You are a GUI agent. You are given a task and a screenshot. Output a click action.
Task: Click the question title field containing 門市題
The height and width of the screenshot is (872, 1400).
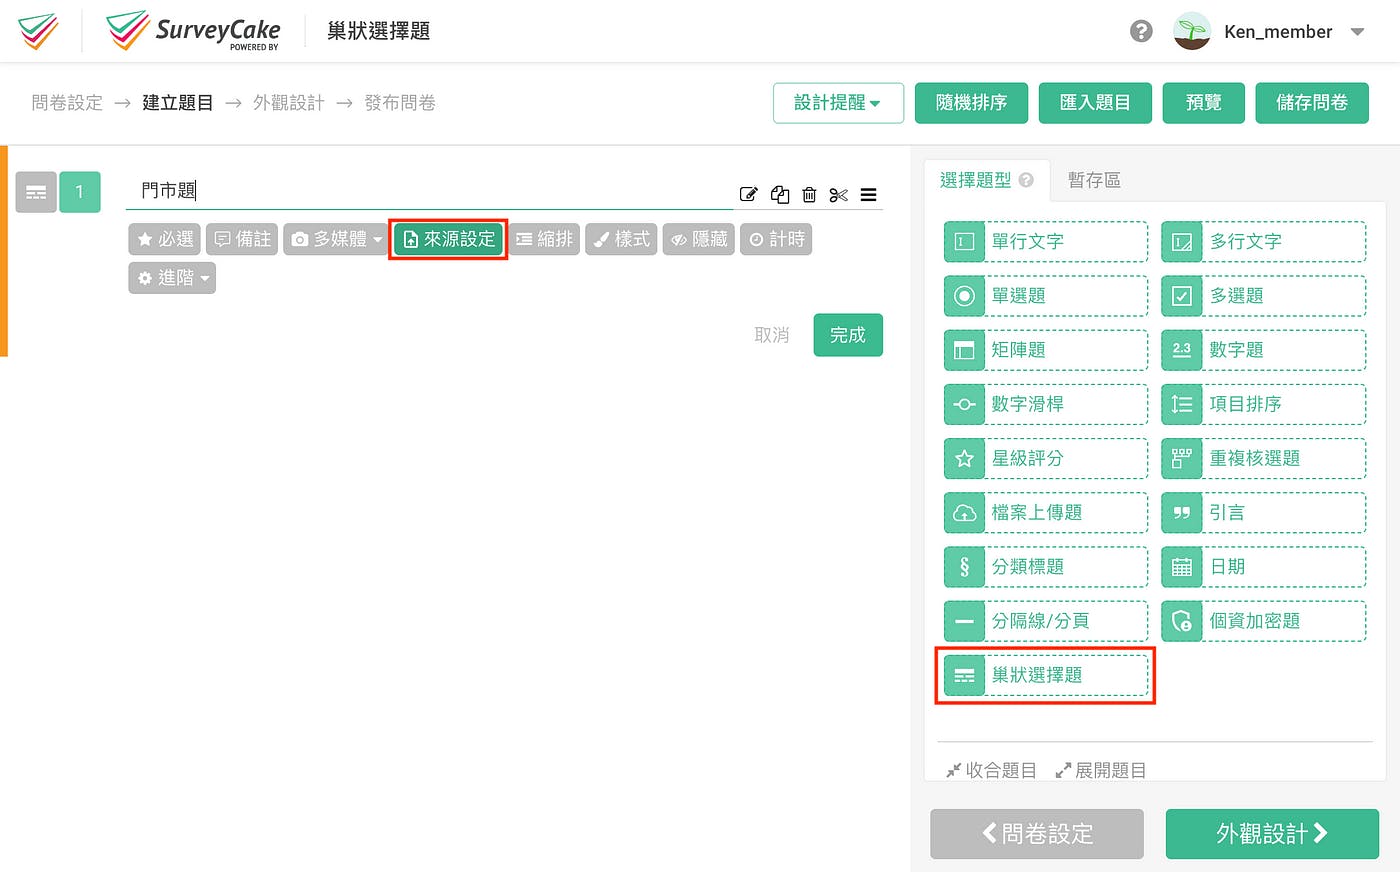click(x=430, y=191)
